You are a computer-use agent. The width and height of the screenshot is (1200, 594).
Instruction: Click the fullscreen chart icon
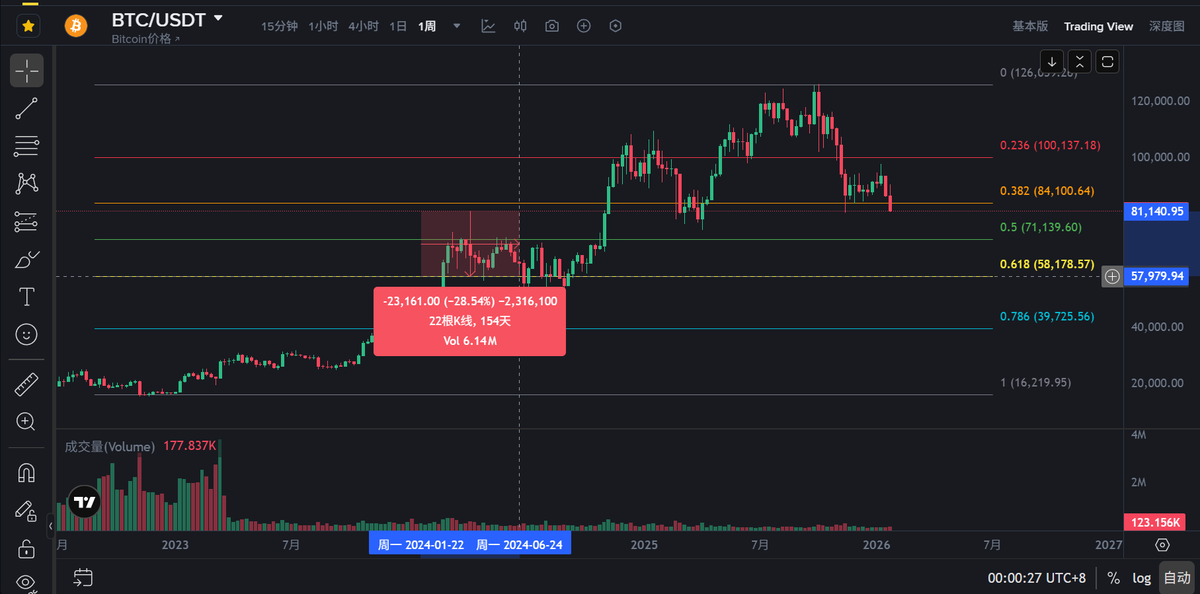[x=1107, y=61]
